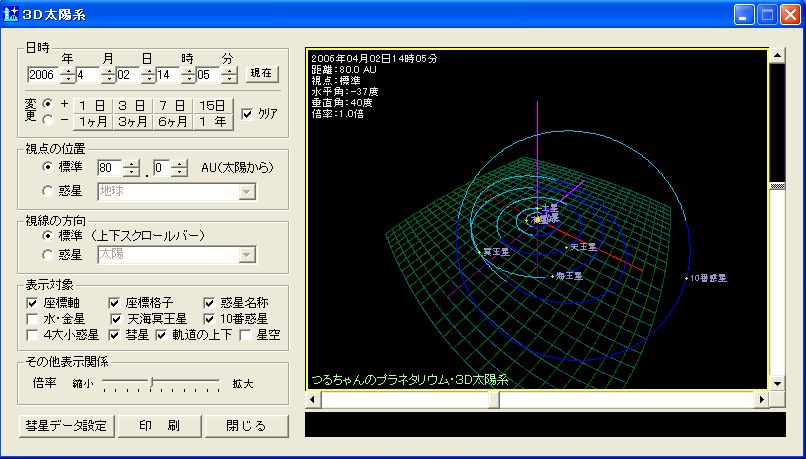Toggle the クリア checkbox
The width and height of the screenshot is (806, 459).
[248, 113]
